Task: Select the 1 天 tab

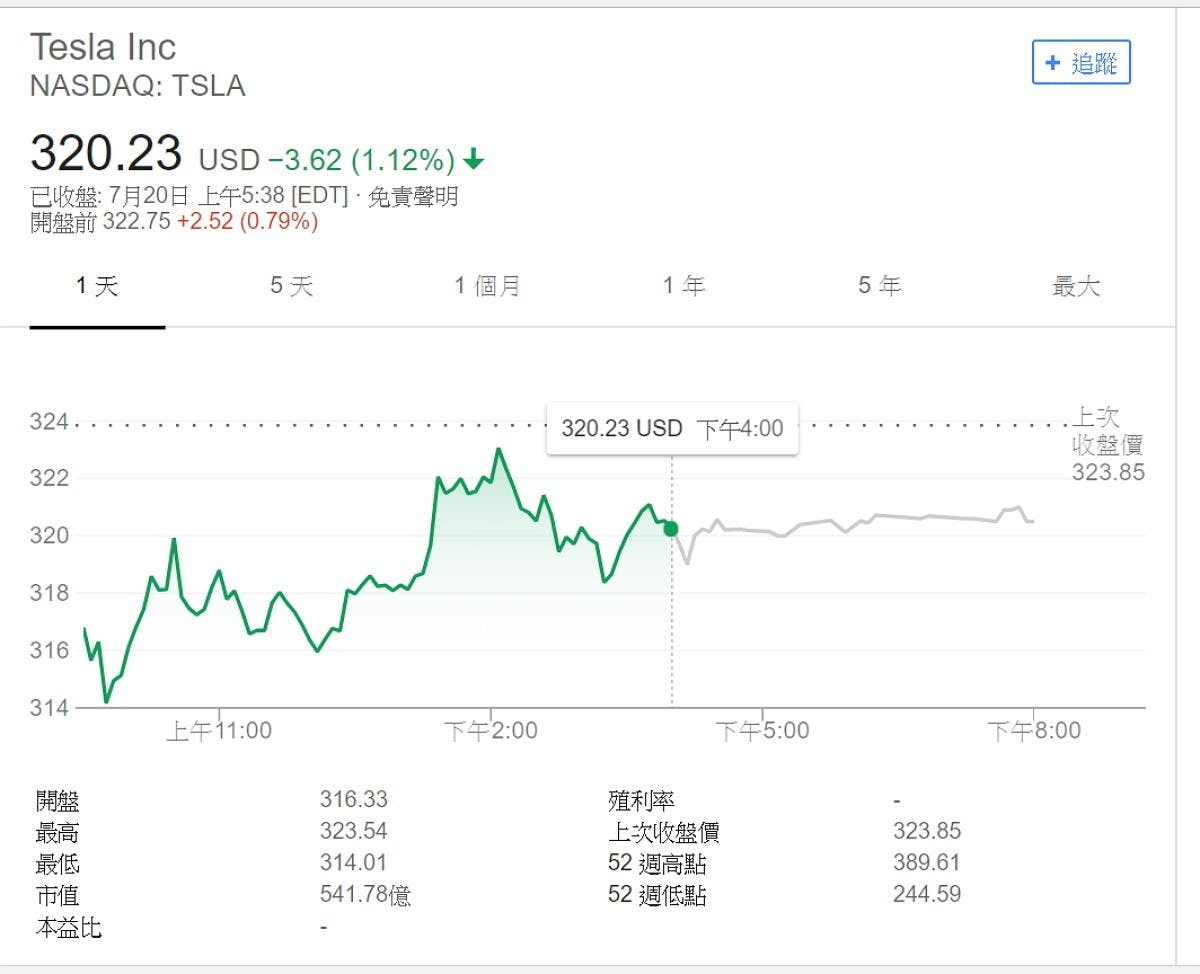Action: [97, 287]
